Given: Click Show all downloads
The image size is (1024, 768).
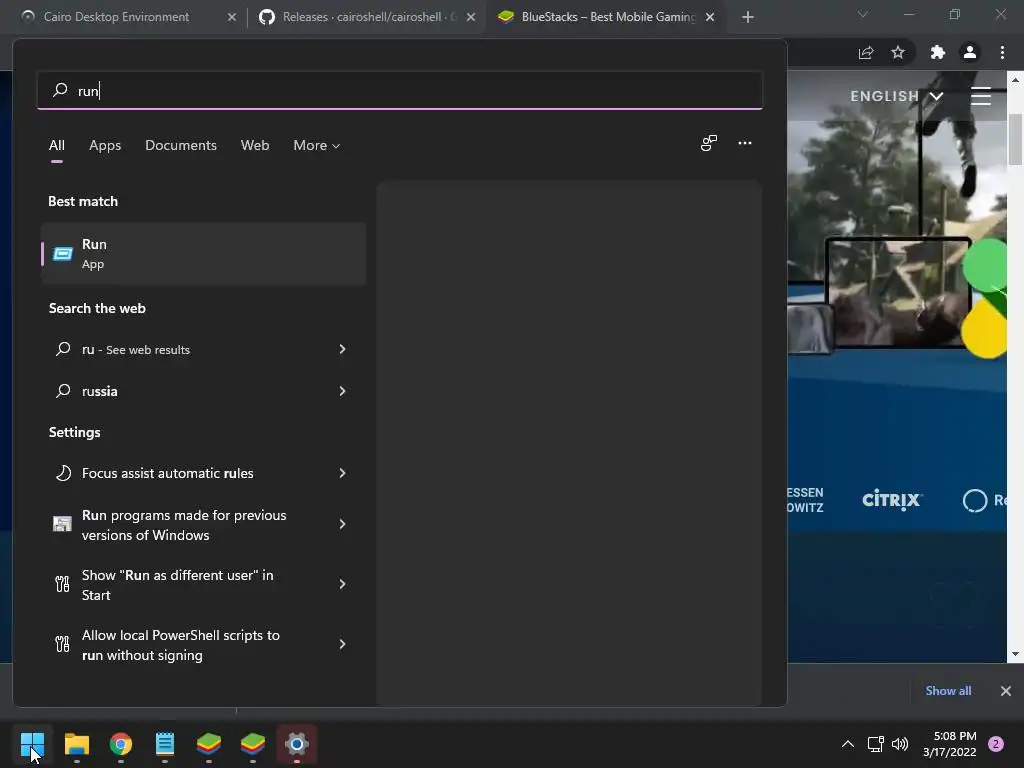Looking at the screenshot, I should pyautogui.click(x=948, y=691).
